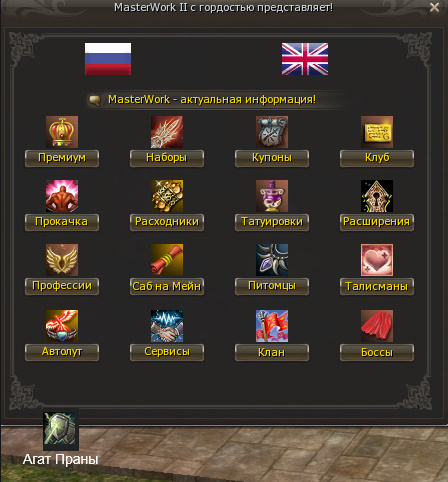
Task: Select the claw icon above Наборы
Action: (x=167, y=132)
